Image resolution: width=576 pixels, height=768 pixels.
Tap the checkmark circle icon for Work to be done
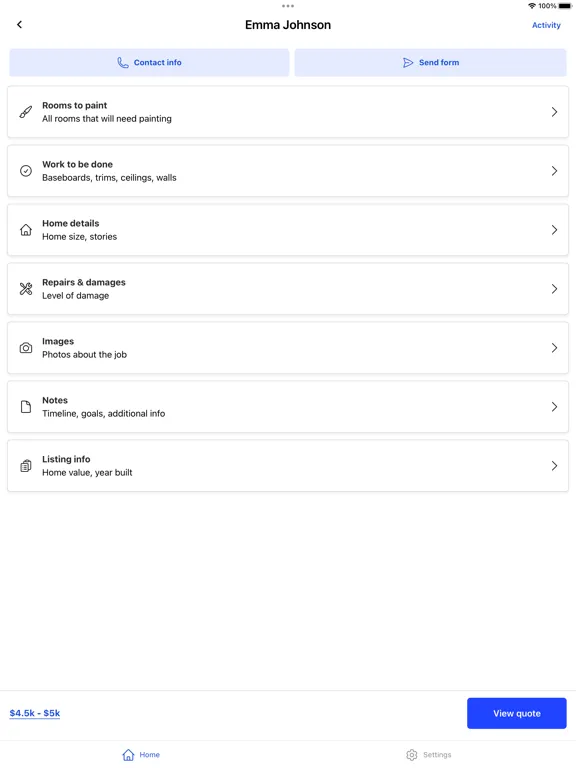[26, 171]
